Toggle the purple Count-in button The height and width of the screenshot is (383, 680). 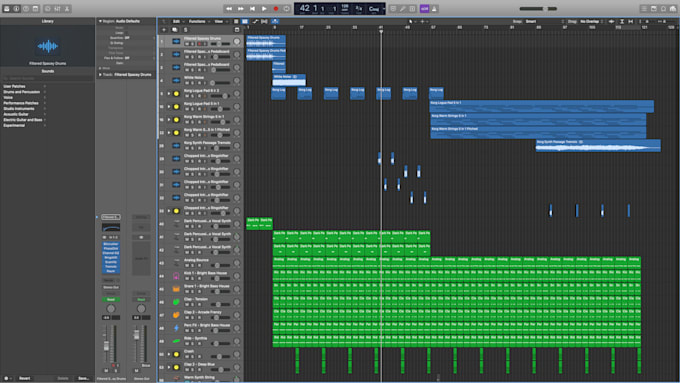coord(425,9)
